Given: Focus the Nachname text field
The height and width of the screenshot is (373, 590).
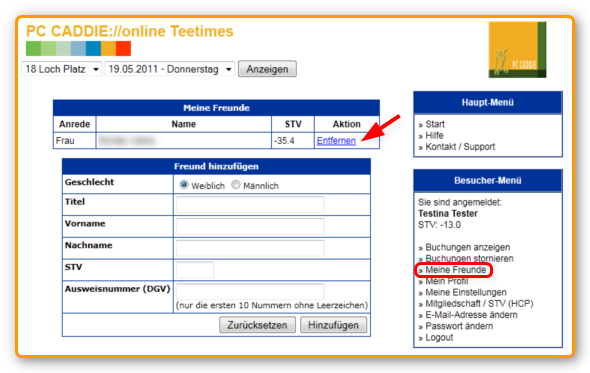Looking at the screenshot, I should click(250, 248).
